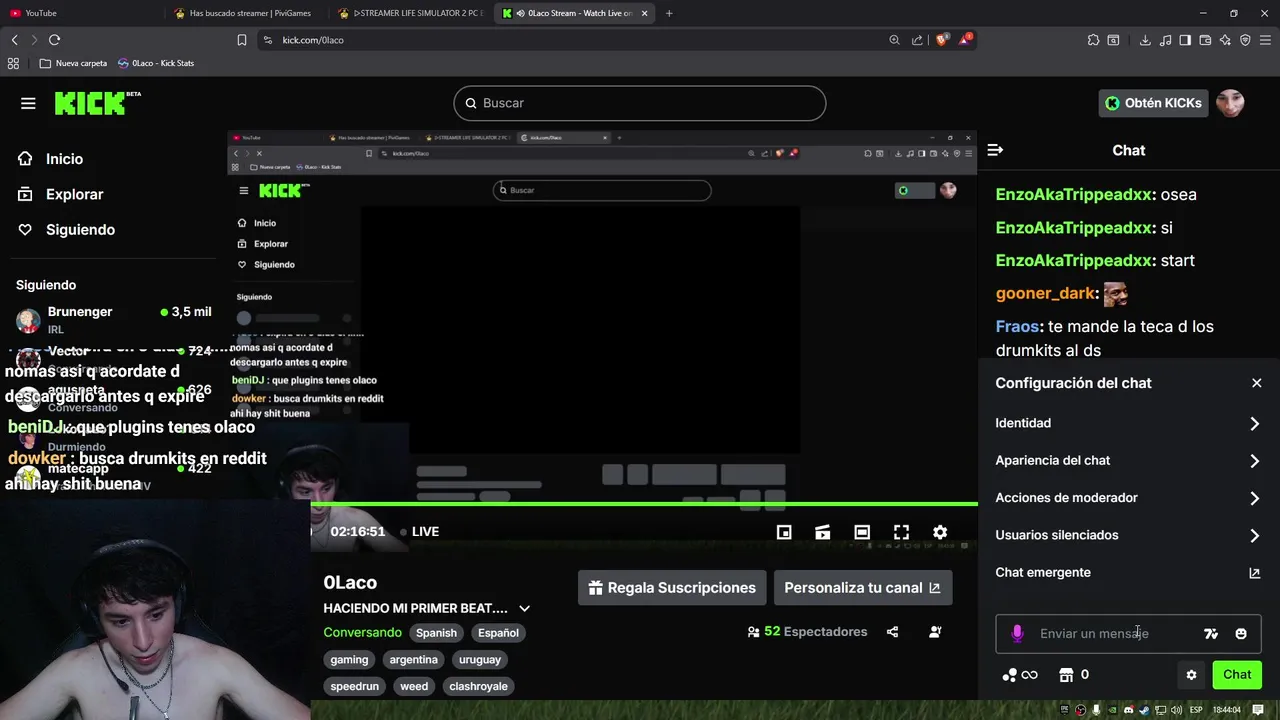Image resolution: width=1280 pixels, height=720 pixels.
Task: Click Brave Shields lion icon
Action: tap(941, 40)
